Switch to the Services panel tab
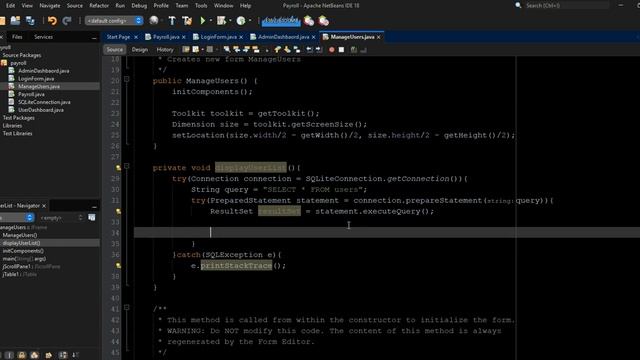Screen dimensions: 640x360 tap(43, 37)
